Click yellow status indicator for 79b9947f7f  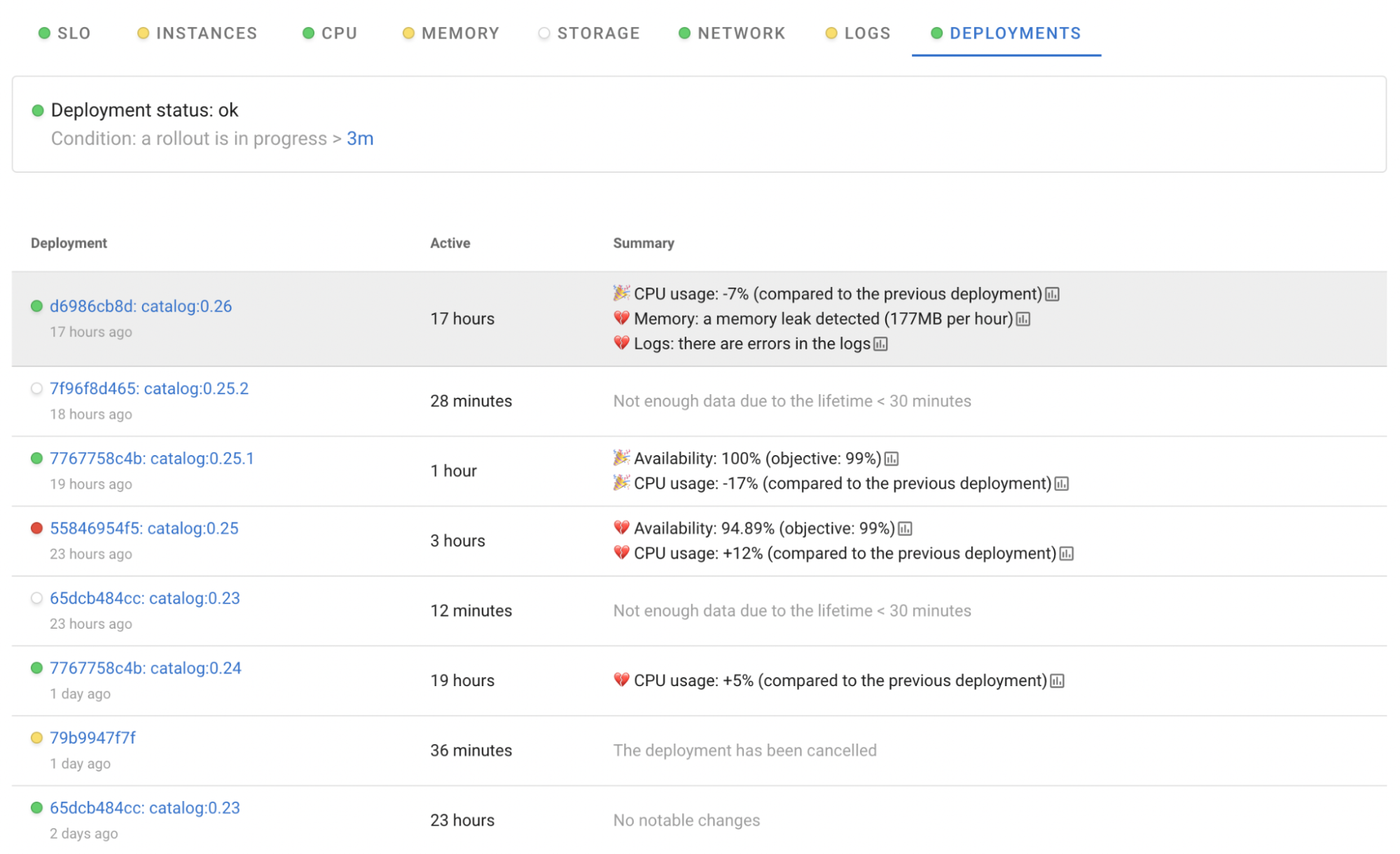click(x=35, y=738)
